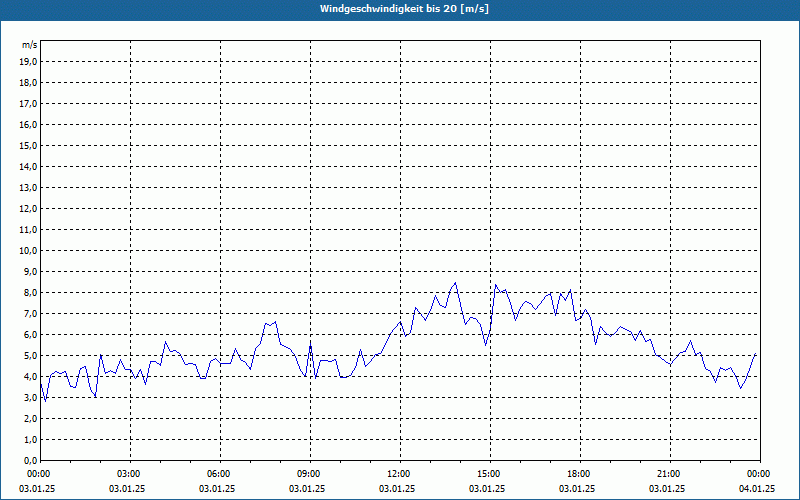
Task: Select the '03:00' time axis label
Action: (130, 474)
